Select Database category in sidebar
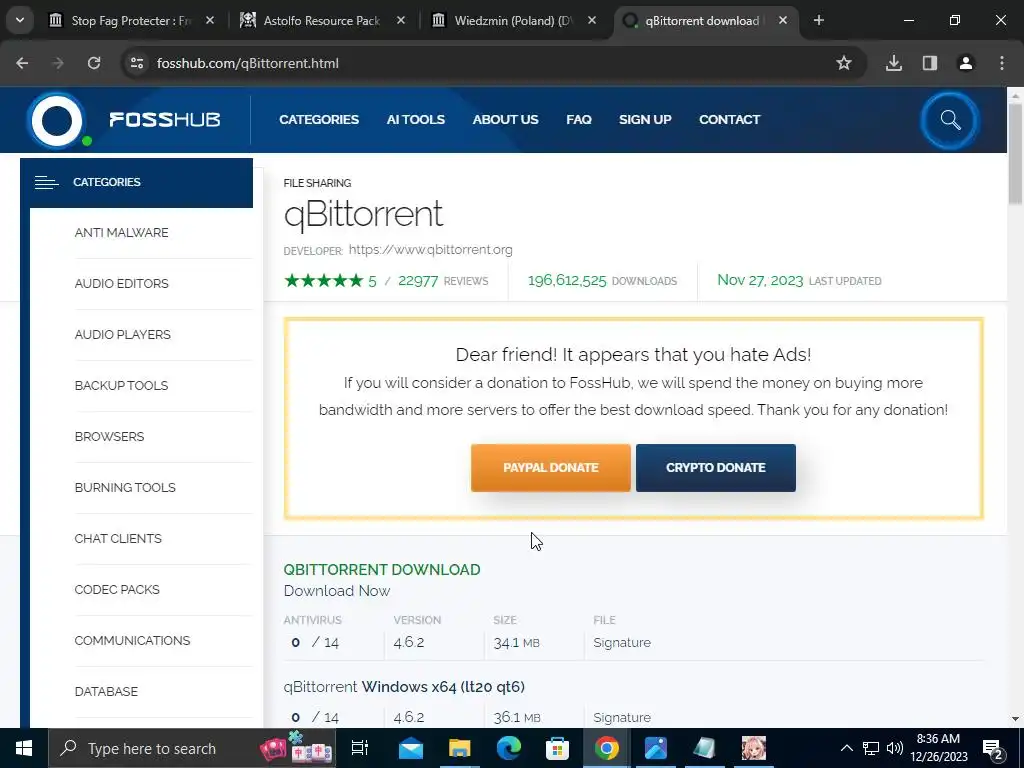This screenshot has width=1024, height=768. point(106,691)
